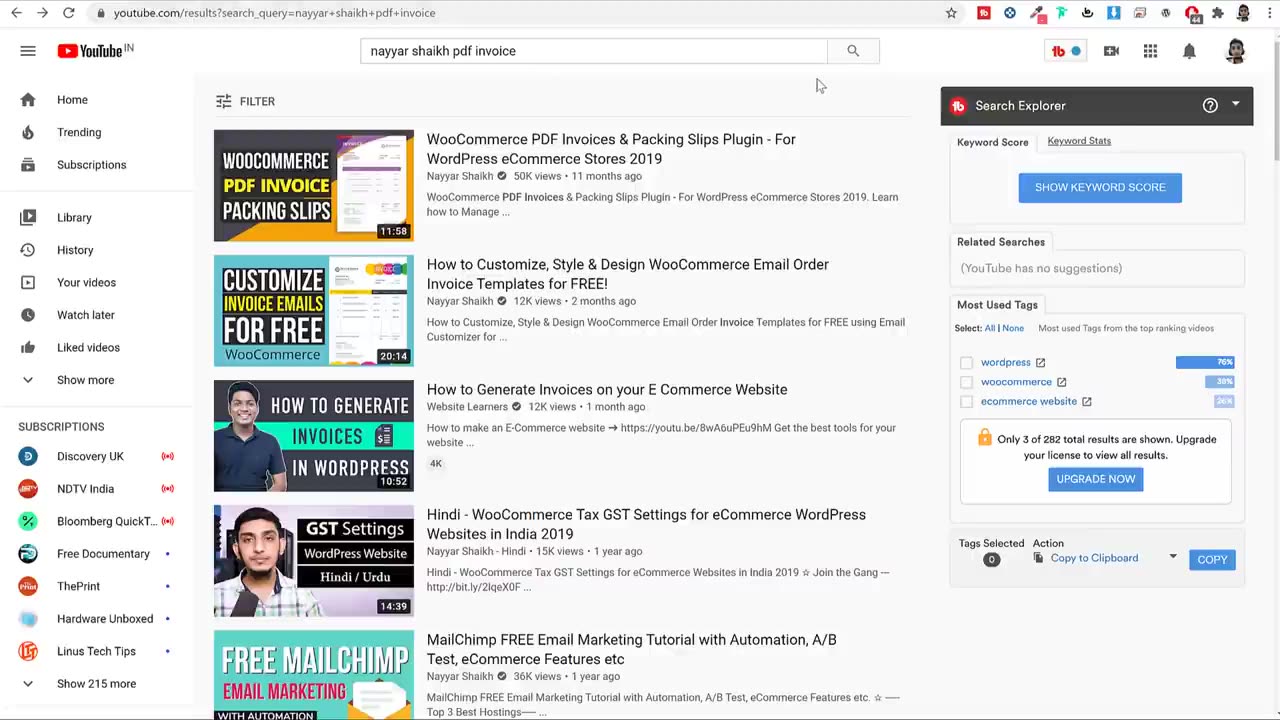Click the TubeBuddy icon in YouTube header
1280x720 pixels.
(x=1058, y=51)
